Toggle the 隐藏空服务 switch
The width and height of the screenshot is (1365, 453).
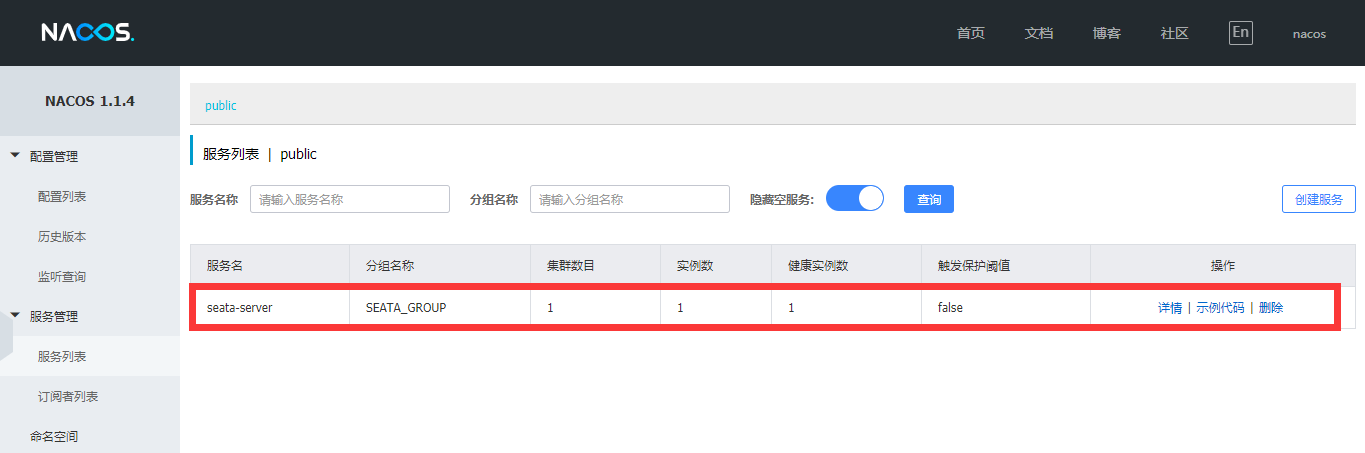(854, 198)
